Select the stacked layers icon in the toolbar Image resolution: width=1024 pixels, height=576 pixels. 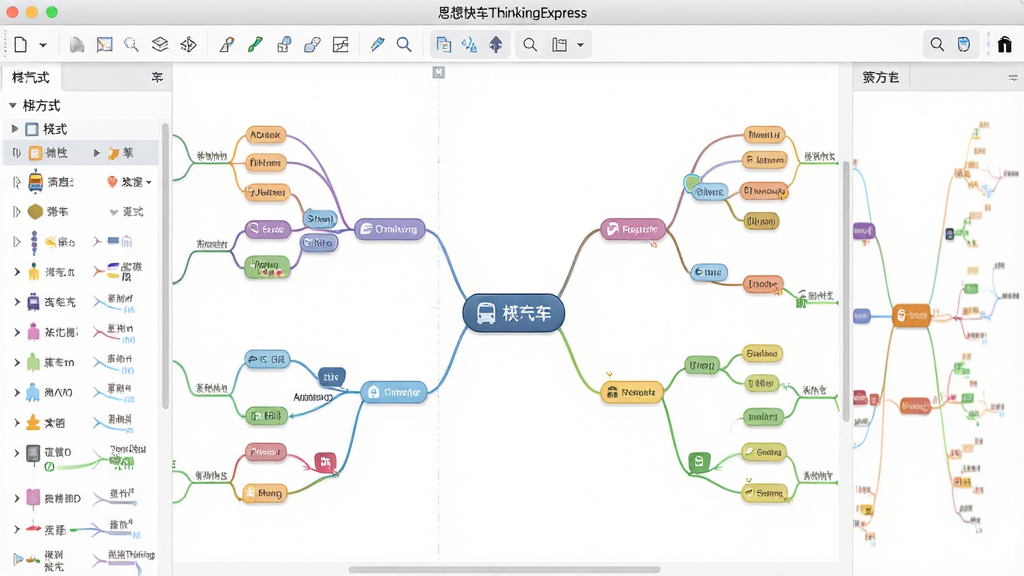[x=160, y=44]
